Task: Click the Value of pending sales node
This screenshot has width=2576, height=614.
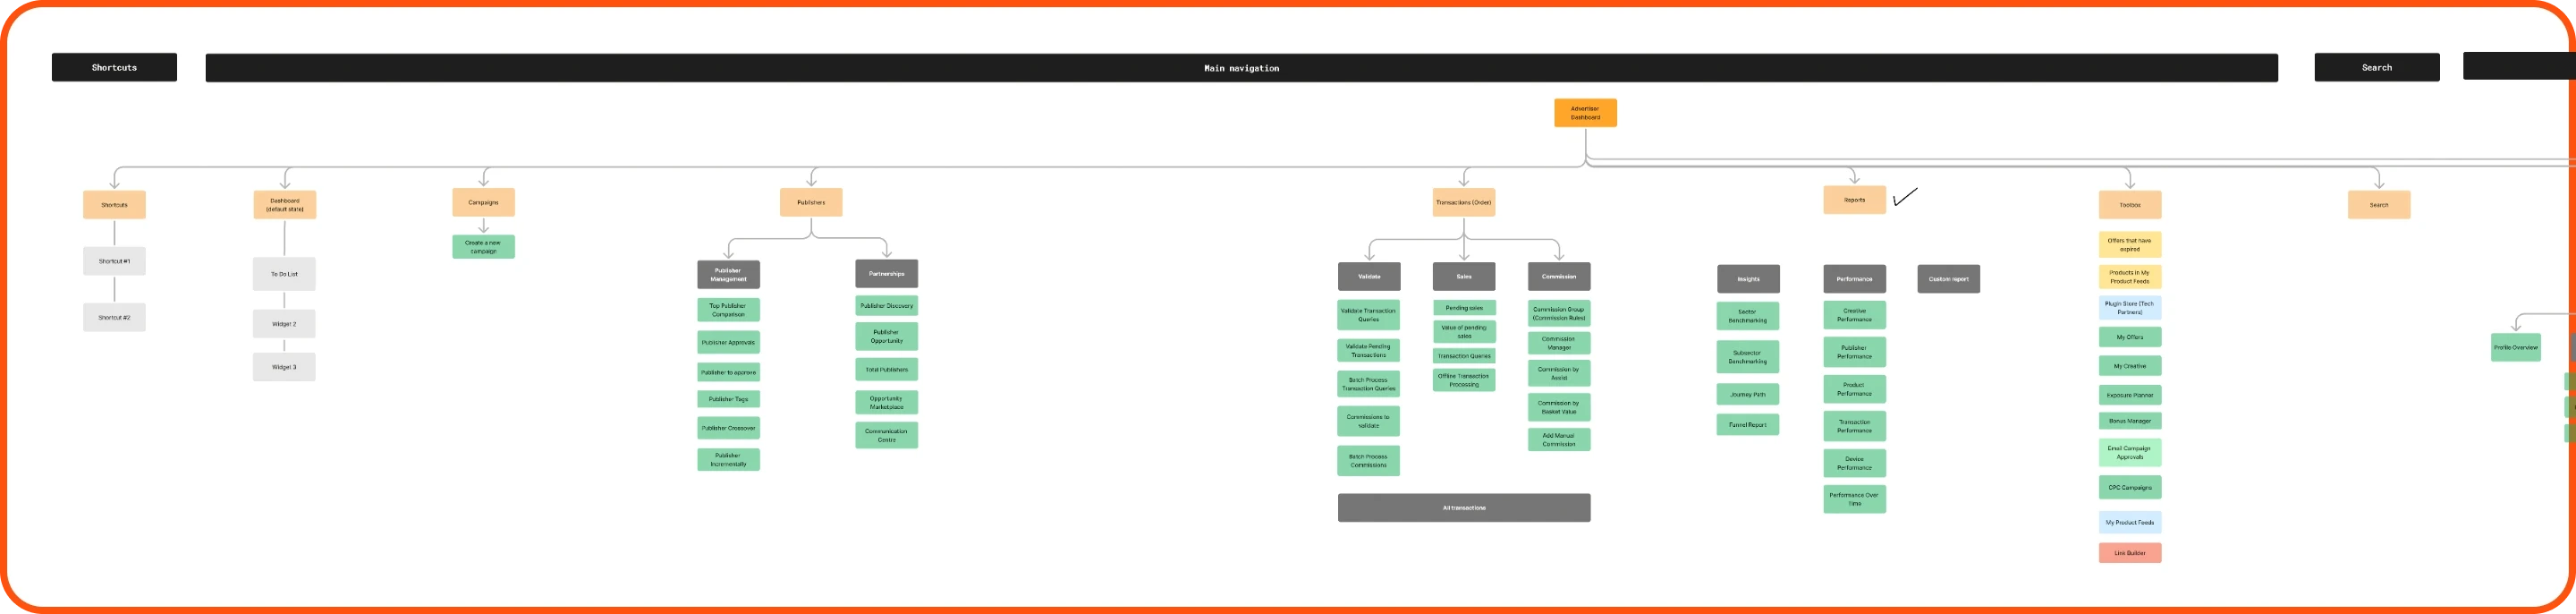Action: (1464, 332)
